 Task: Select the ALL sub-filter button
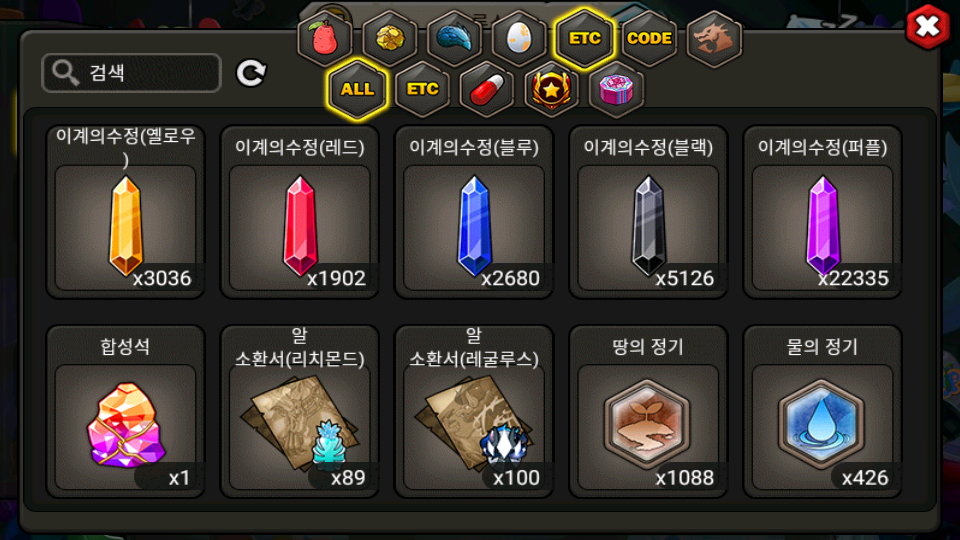coord(358,89)
